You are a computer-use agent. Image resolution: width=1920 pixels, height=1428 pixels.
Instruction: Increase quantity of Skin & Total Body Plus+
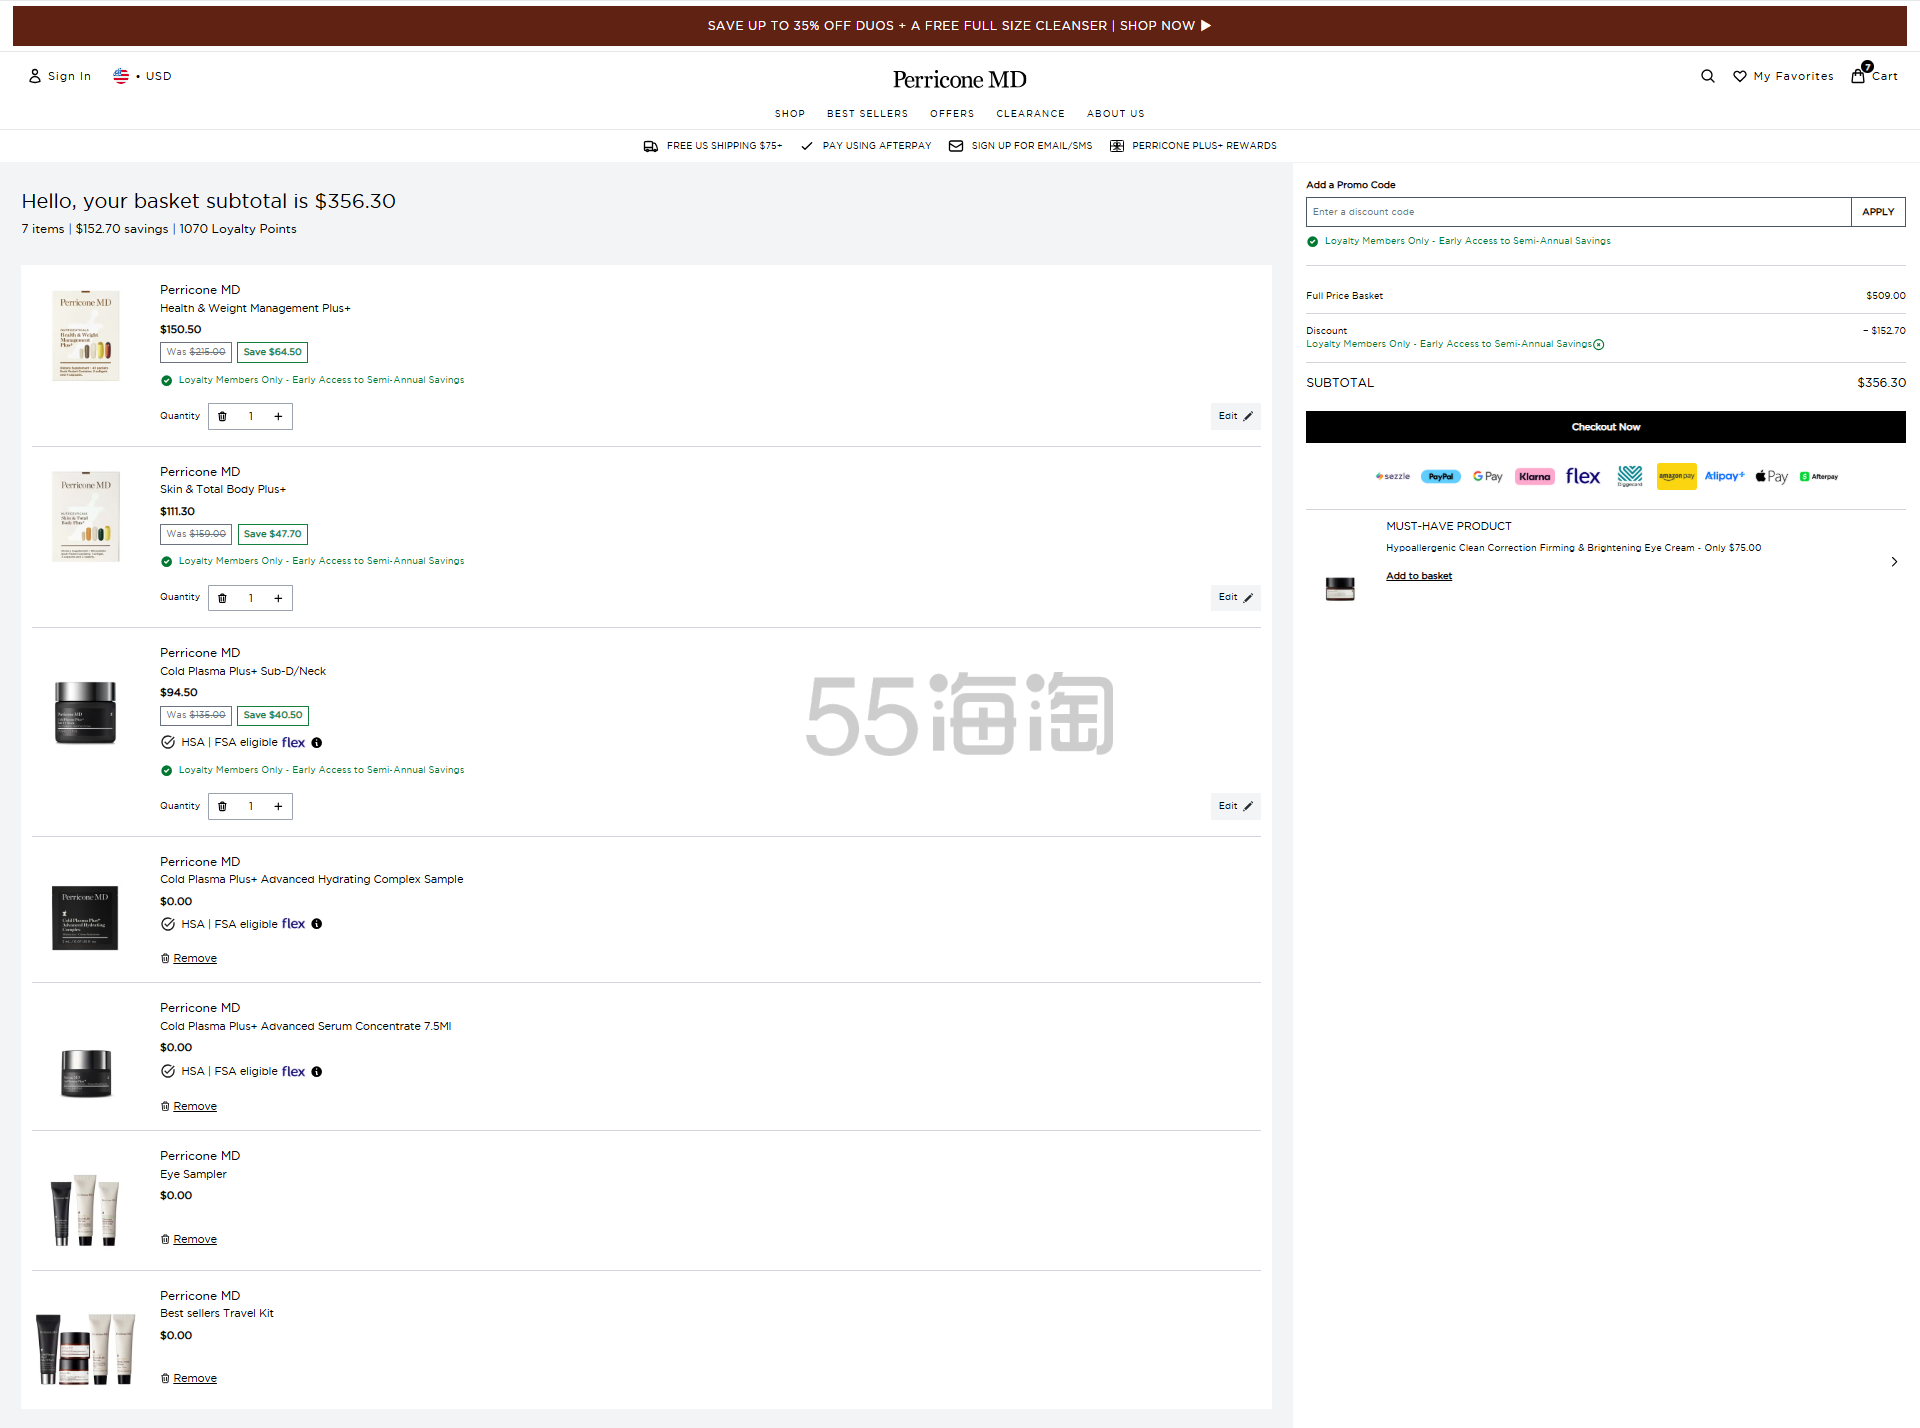278,598
